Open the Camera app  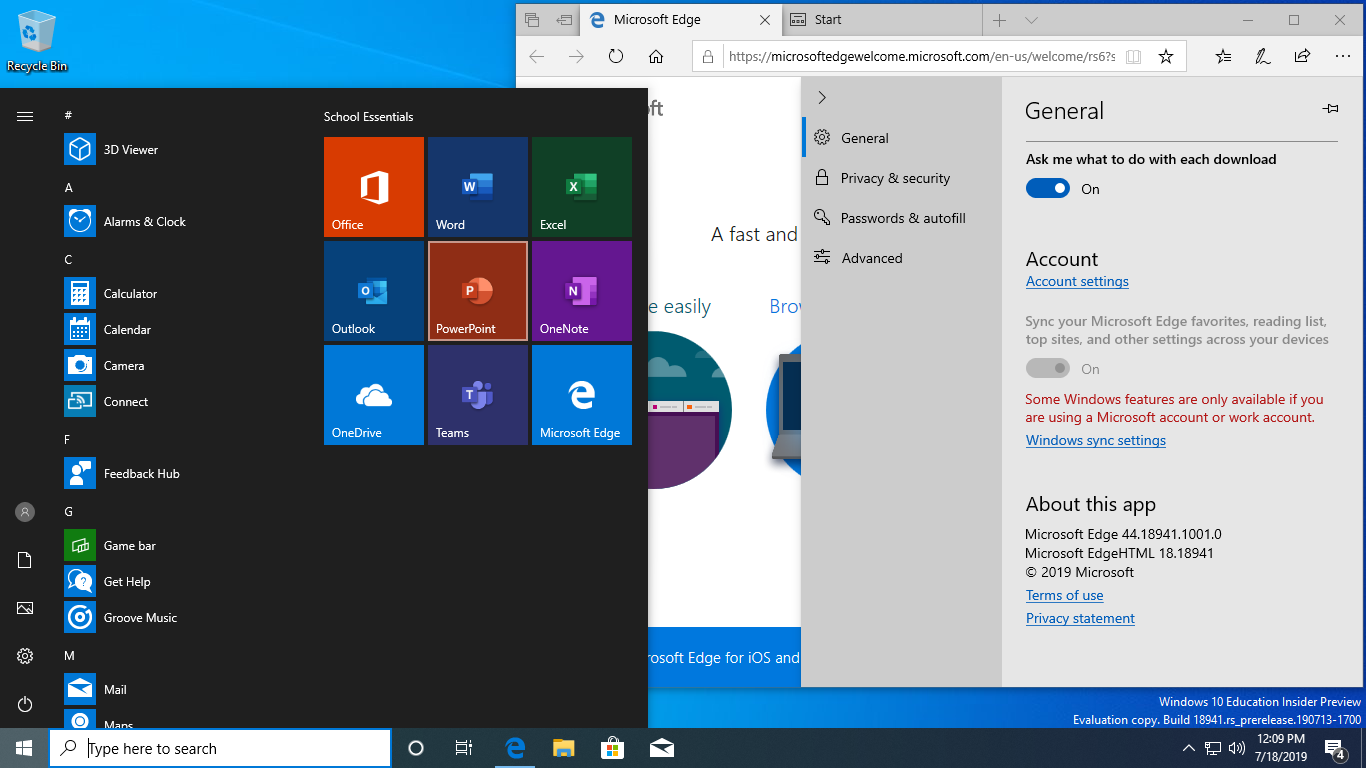point(180,366)
